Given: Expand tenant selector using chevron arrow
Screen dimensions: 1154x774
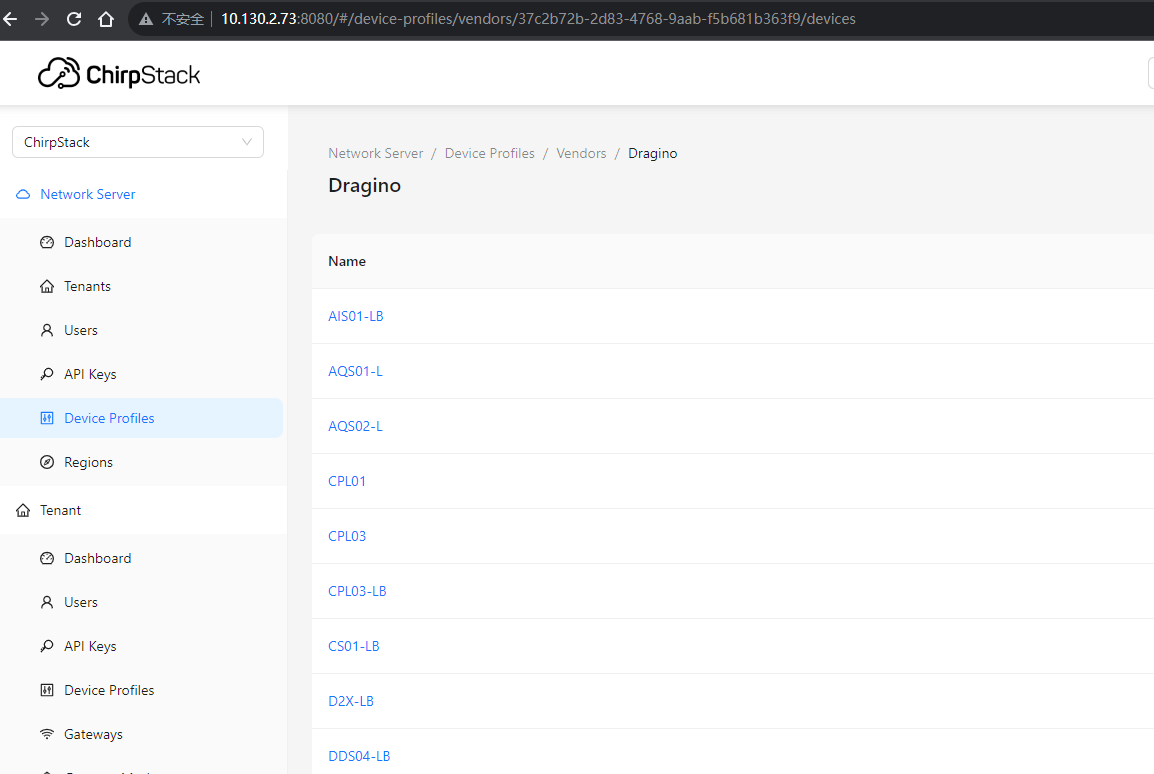Looking at the screenshot, I should coord(247,142).
